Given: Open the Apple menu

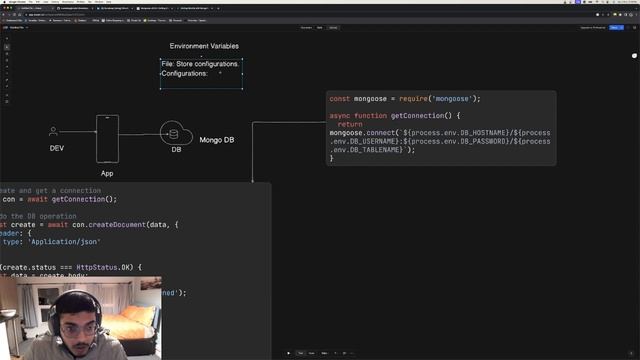Looking at the screenshot, I should 3,2.
